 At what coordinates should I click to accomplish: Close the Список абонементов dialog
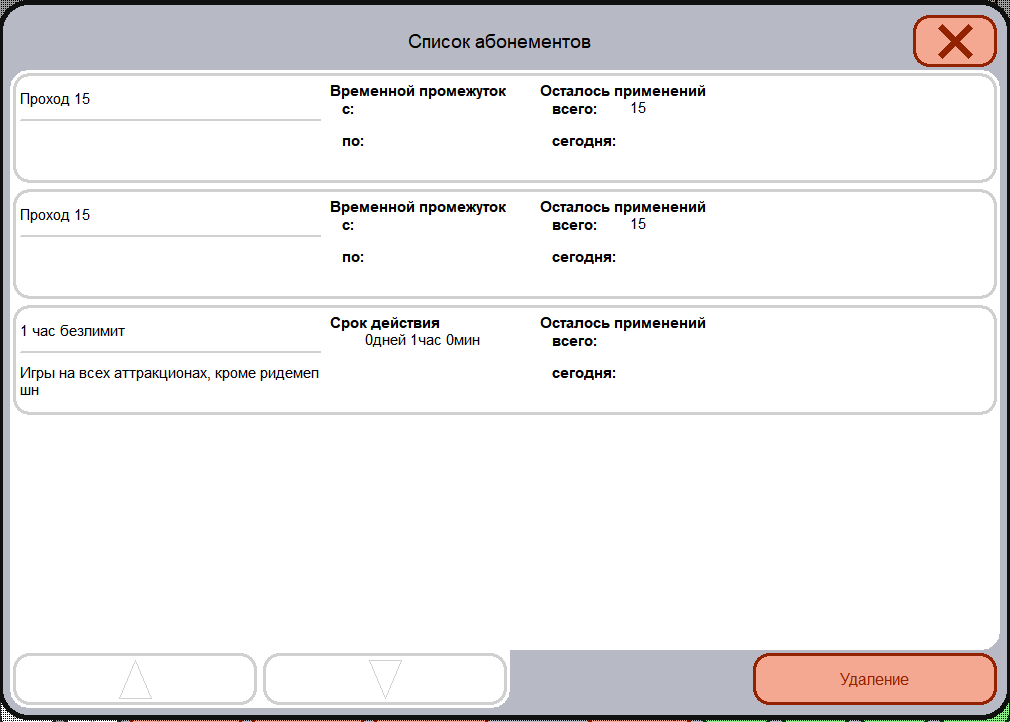click(x=955, y=41)
